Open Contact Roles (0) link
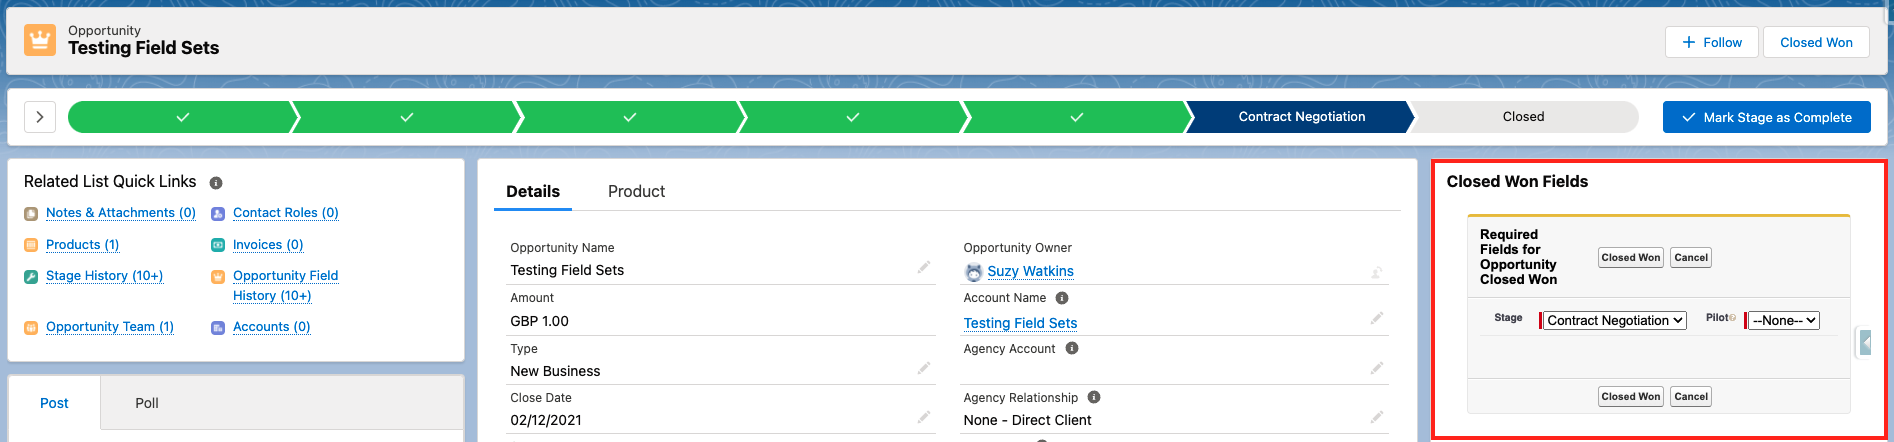1894x442 pixels. [286, 213]
